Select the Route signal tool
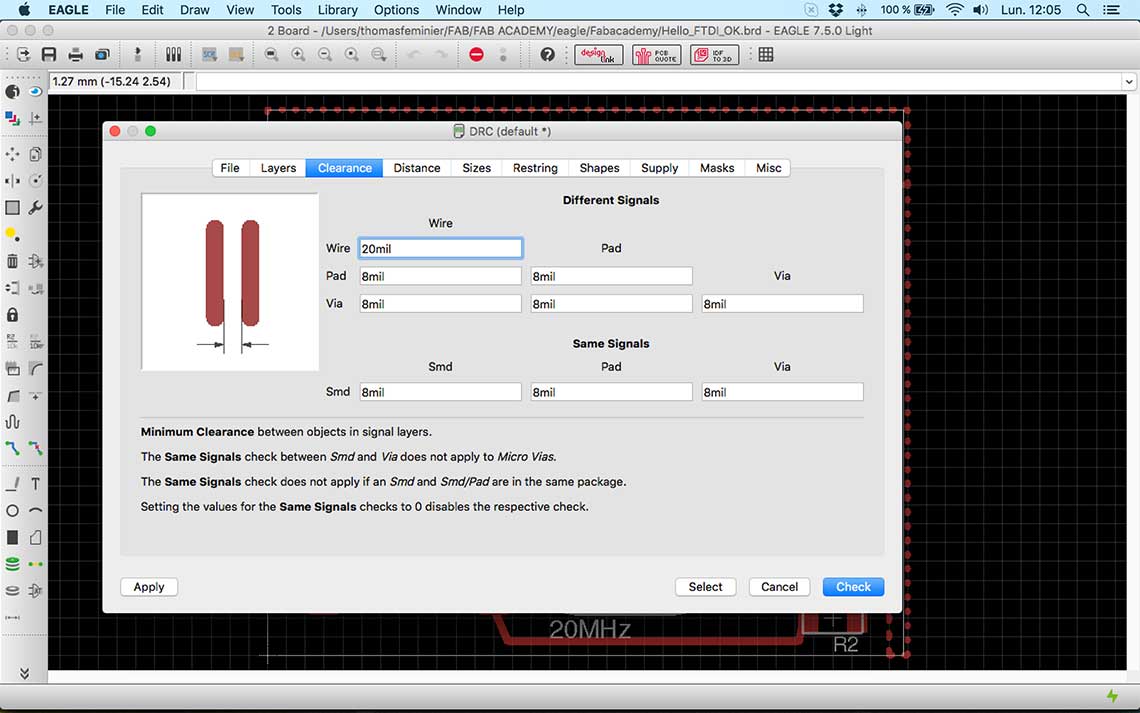The width and height of the screenshot is (1140, 713). [12, 448]
